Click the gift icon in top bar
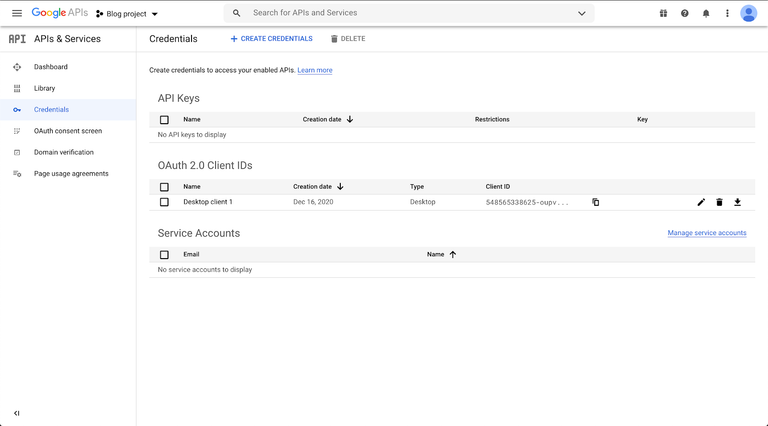Image resolution: width=768 pixels, height=426 pixels. coord(663,13)
